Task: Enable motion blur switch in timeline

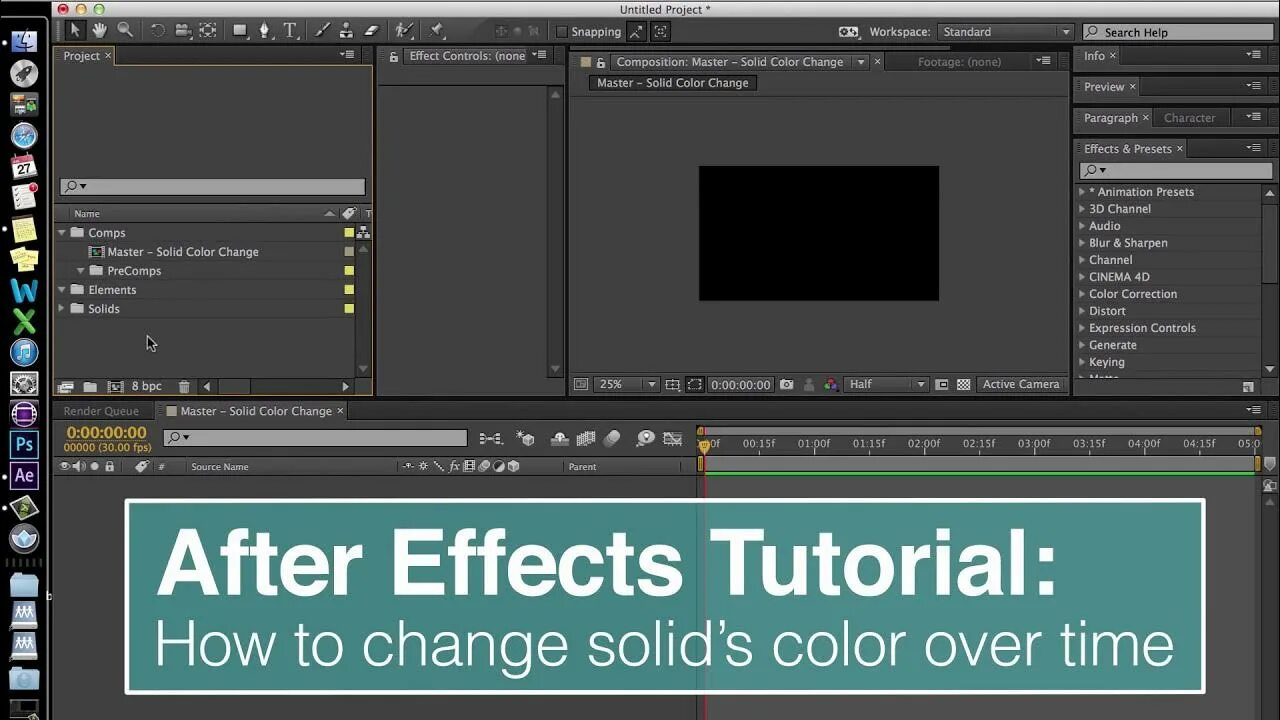Action: tap(612, 438)
